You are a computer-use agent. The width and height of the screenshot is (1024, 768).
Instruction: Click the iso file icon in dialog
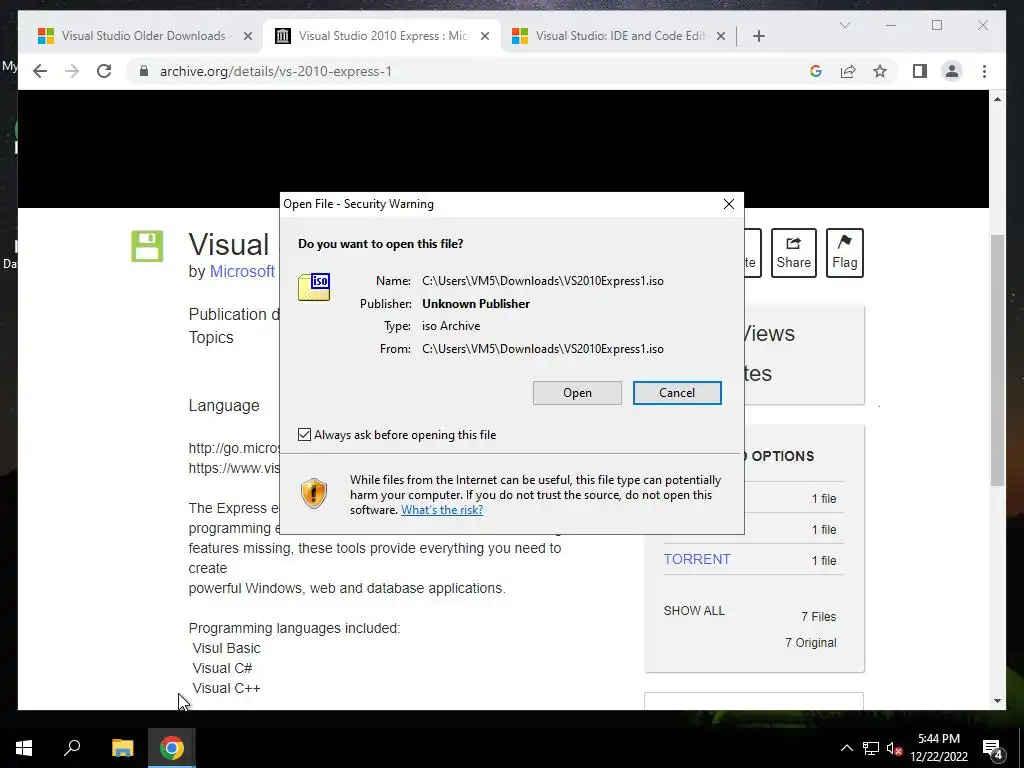[314, 287]
